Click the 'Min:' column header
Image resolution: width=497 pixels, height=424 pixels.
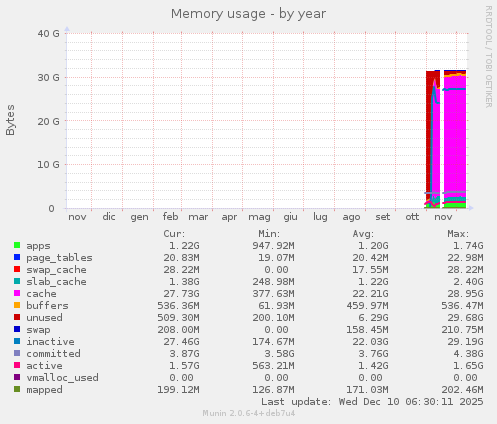pyautogui.click(x=269, y=234)
